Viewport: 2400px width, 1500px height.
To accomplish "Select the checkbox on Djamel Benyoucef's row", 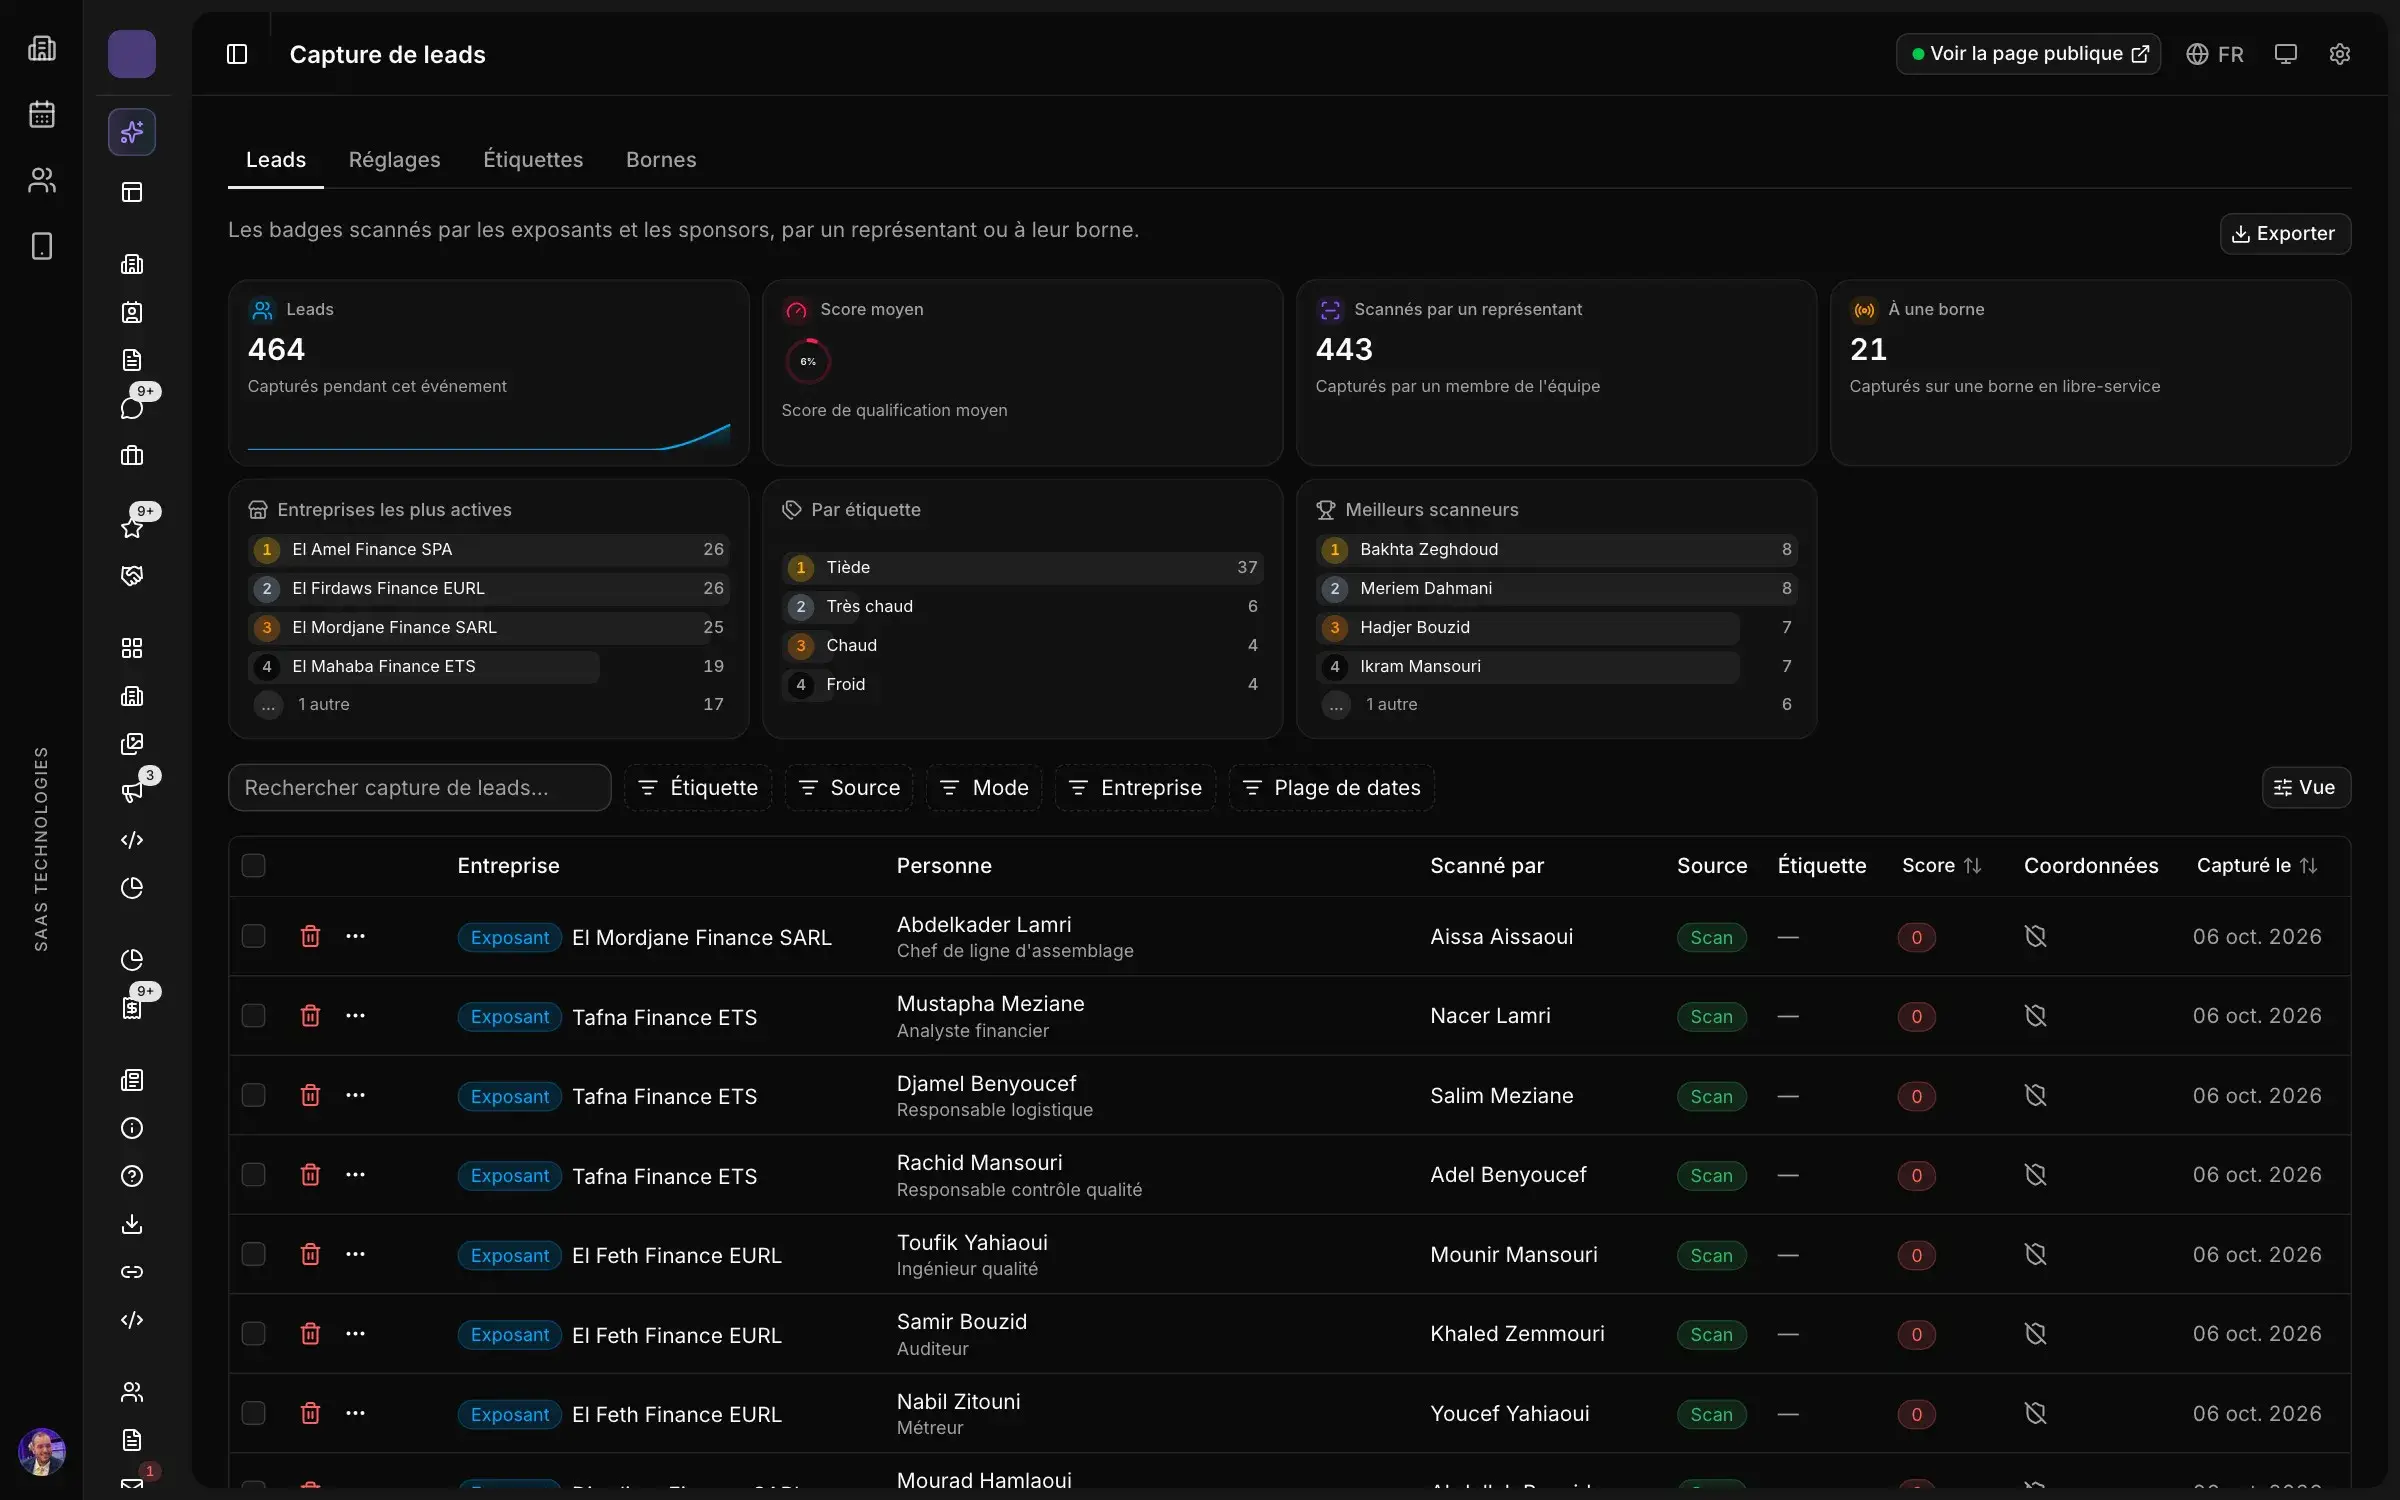I will click(x=253, y=1095).
